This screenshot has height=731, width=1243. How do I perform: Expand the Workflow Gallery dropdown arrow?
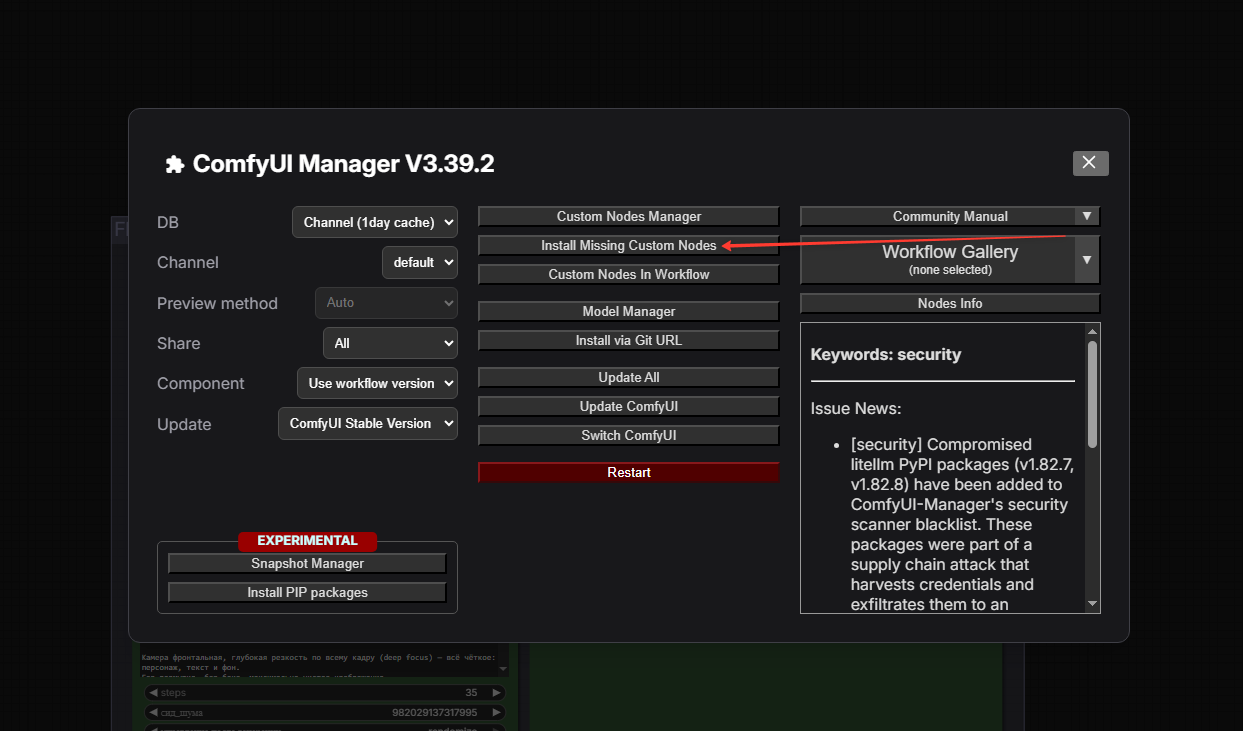(x=1087, y=260)
